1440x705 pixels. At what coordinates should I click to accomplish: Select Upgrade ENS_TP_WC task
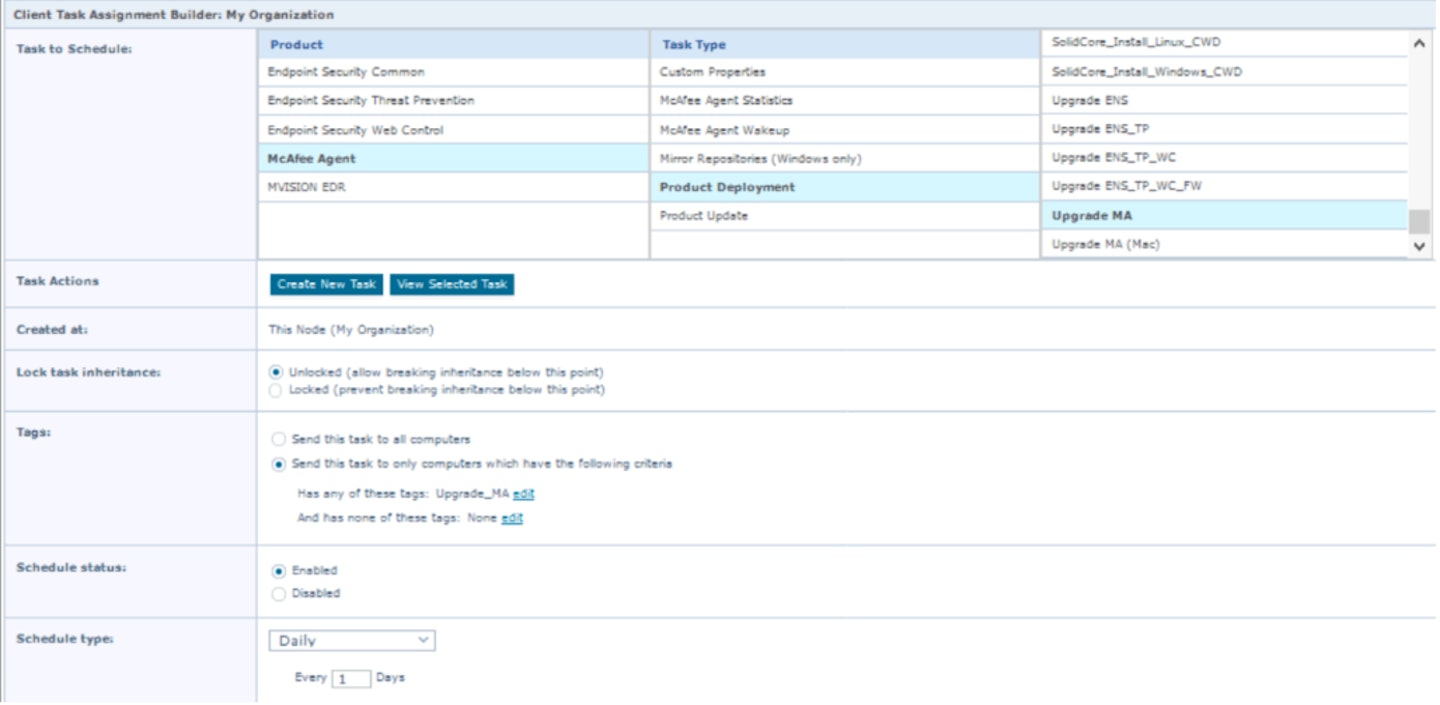tap(1225, 158)
